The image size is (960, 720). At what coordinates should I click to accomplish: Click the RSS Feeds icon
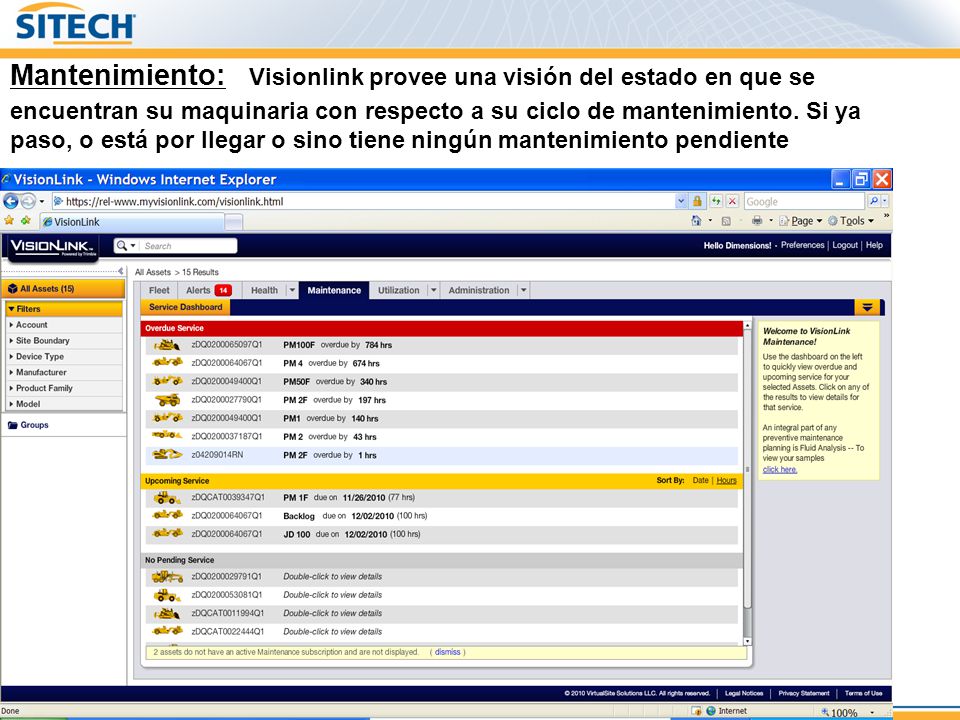click(x=726, y=221)
